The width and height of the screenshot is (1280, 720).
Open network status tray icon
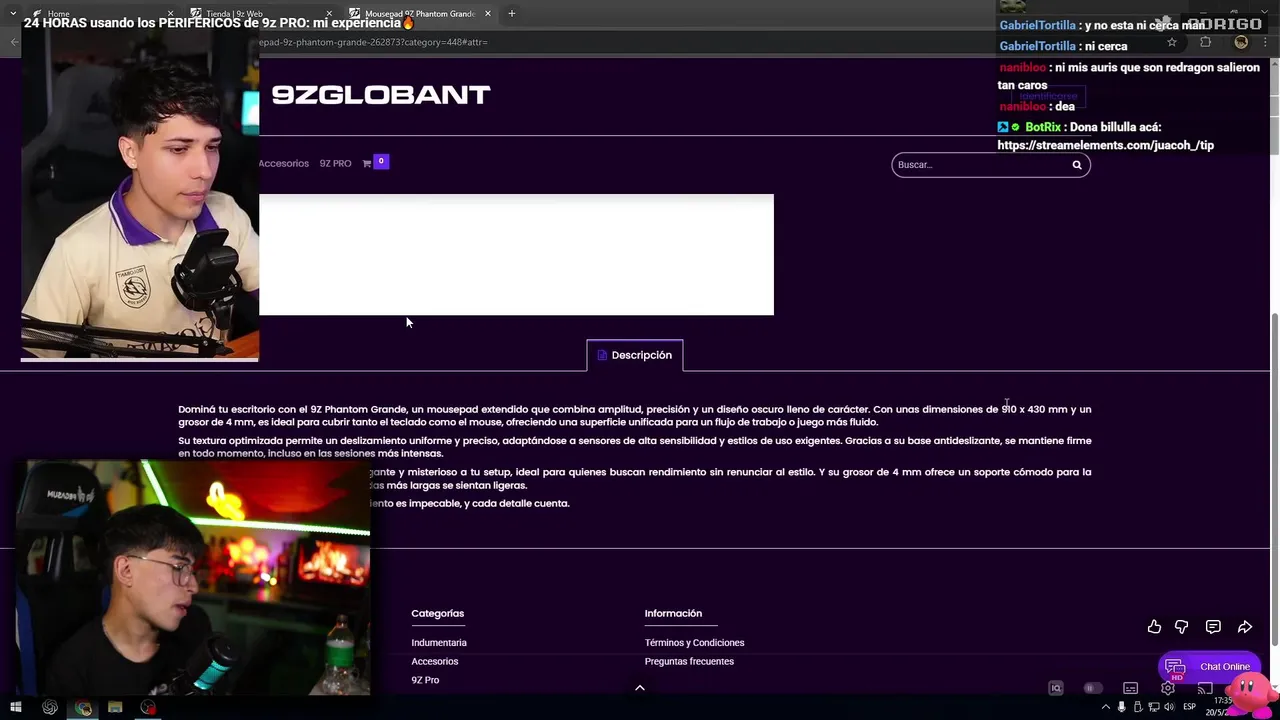point(1153,708)
